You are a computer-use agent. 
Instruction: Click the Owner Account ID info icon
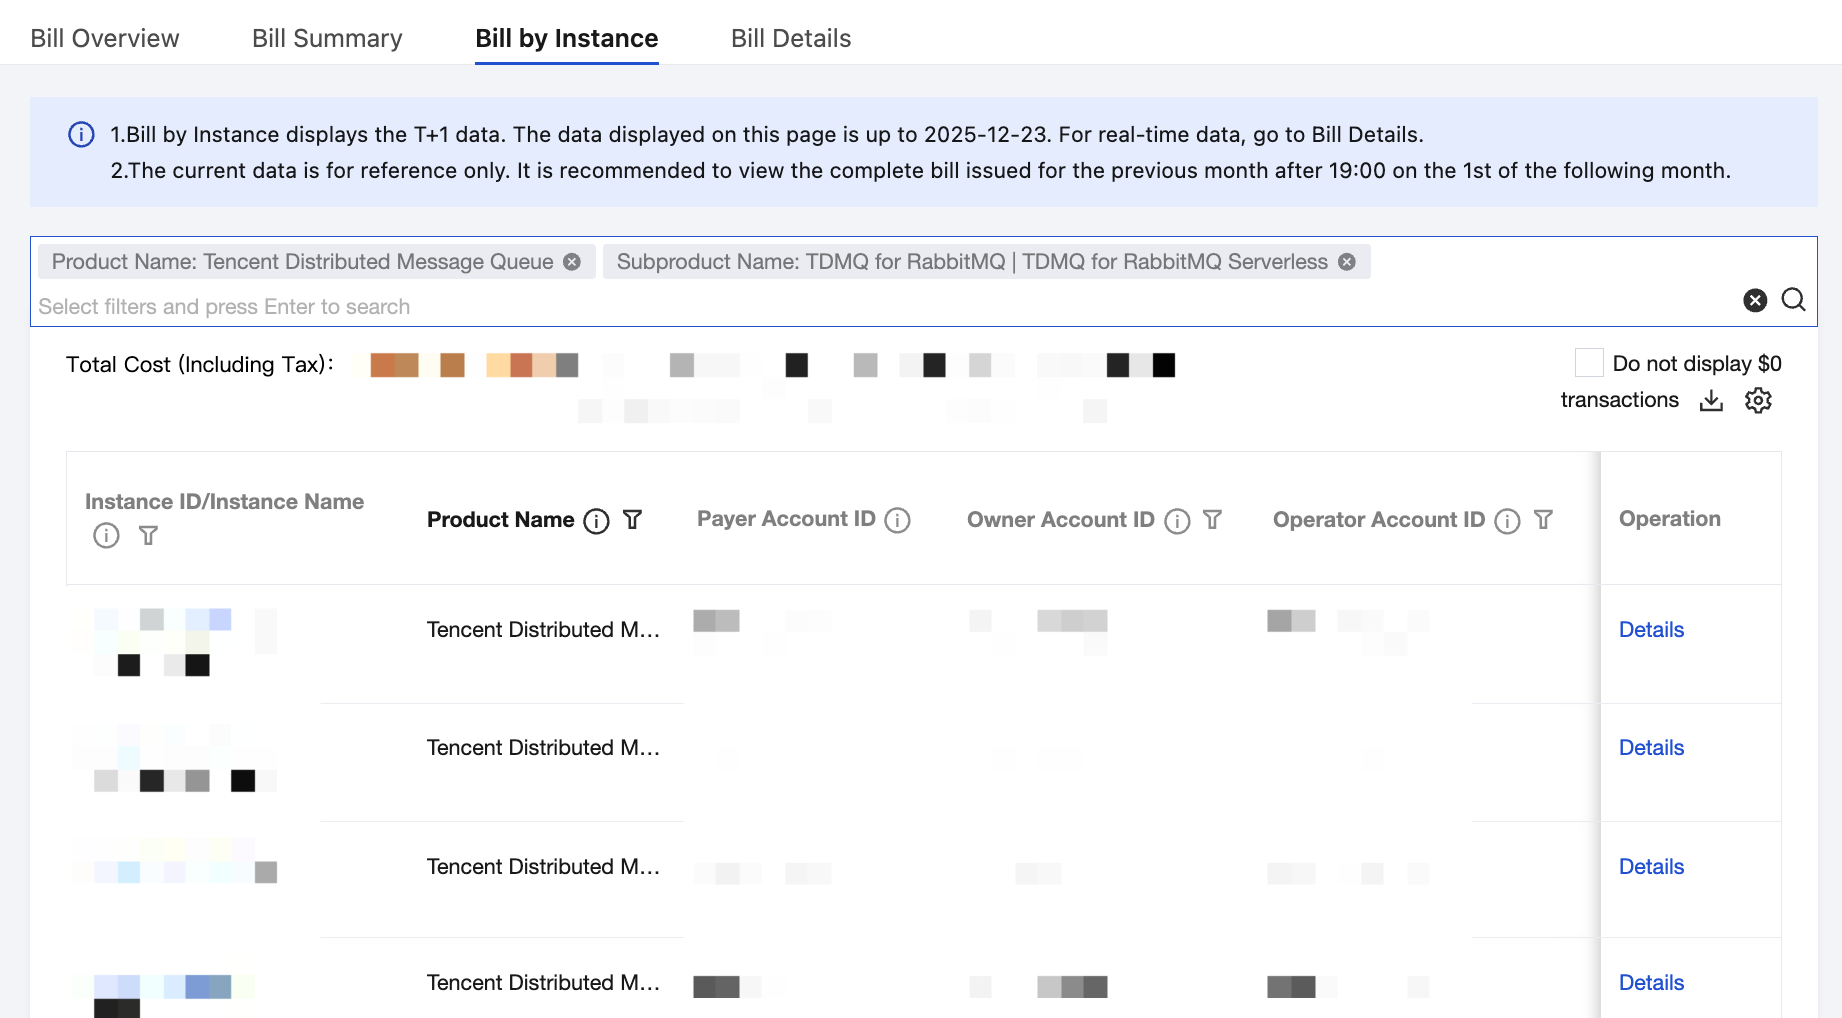click(x=1177, y=521)
